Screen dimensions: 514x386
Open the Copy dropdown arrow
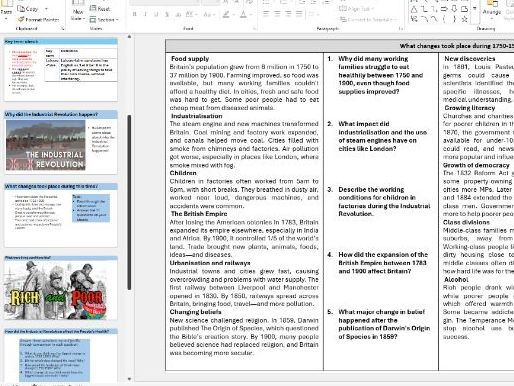pos(46,9)
